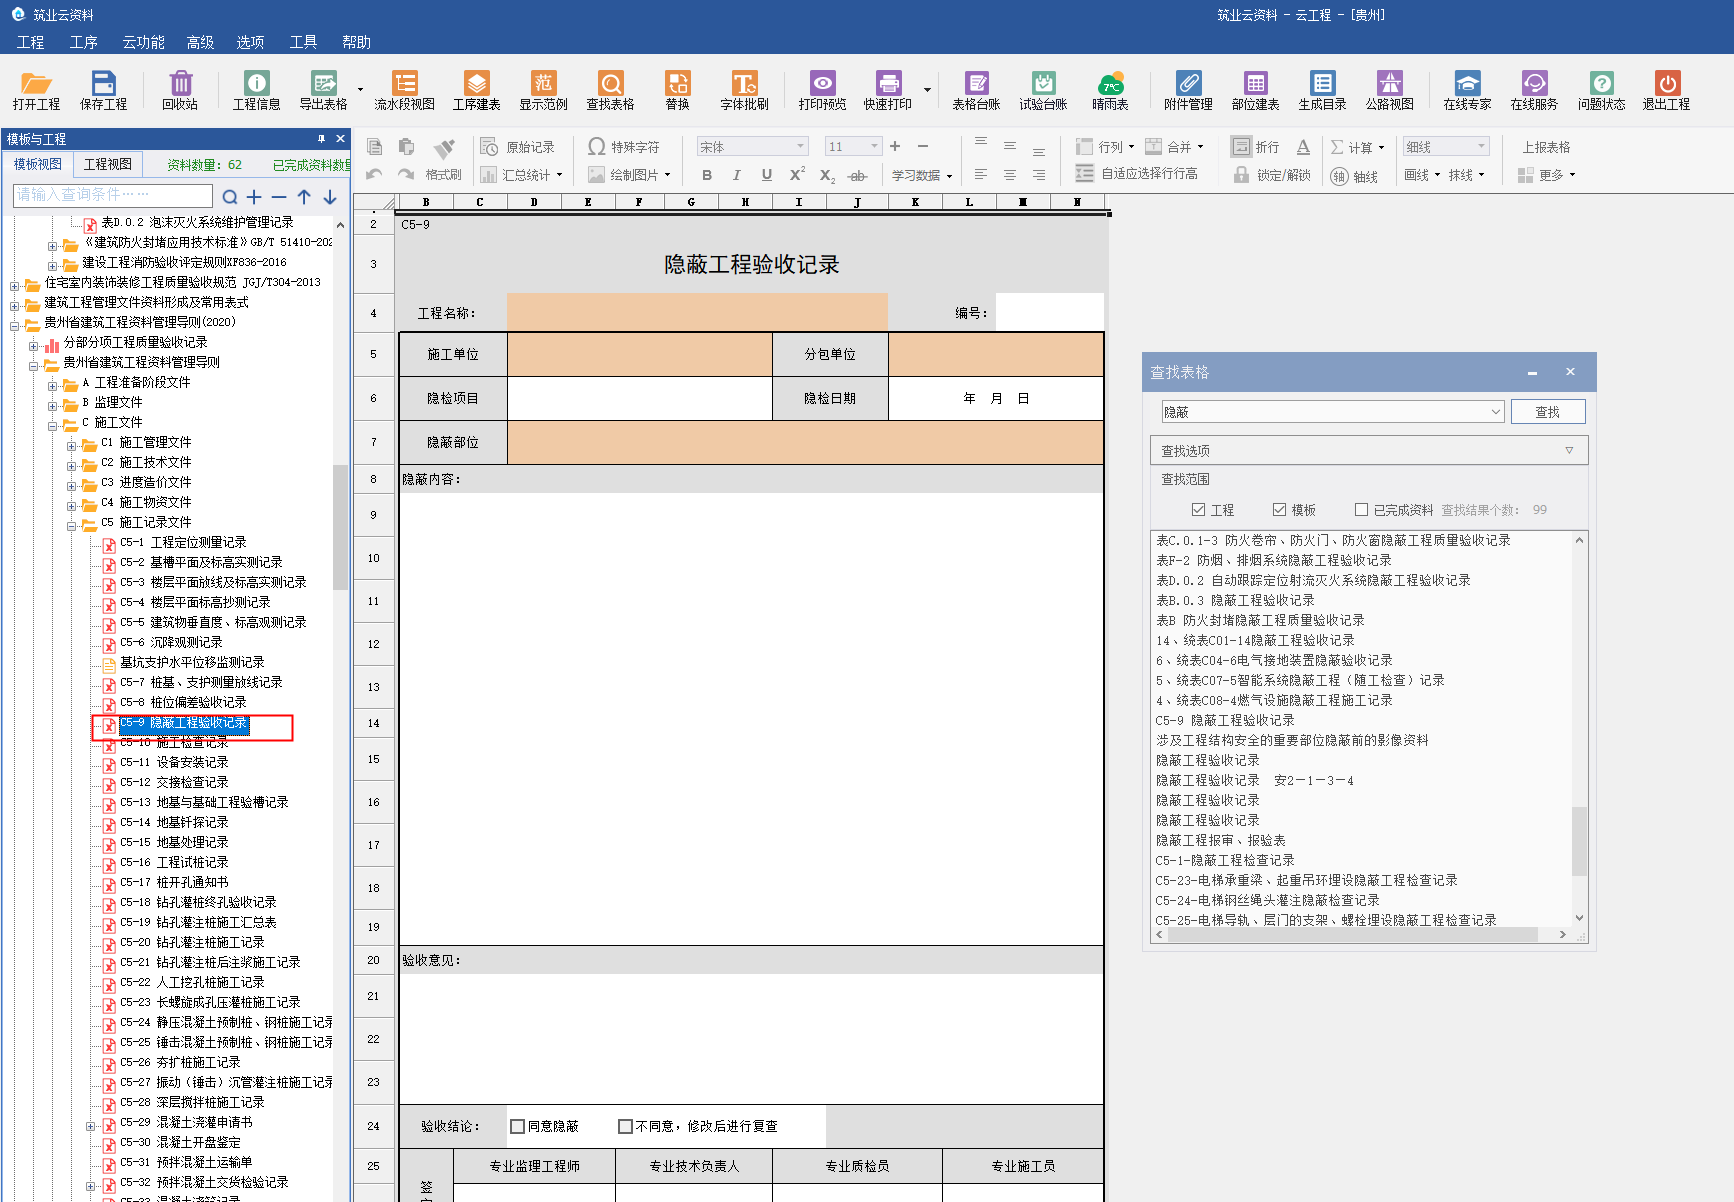Open the font size 11 dropdown
The width and height of the screenshot is (1734, 1202).
874,147
